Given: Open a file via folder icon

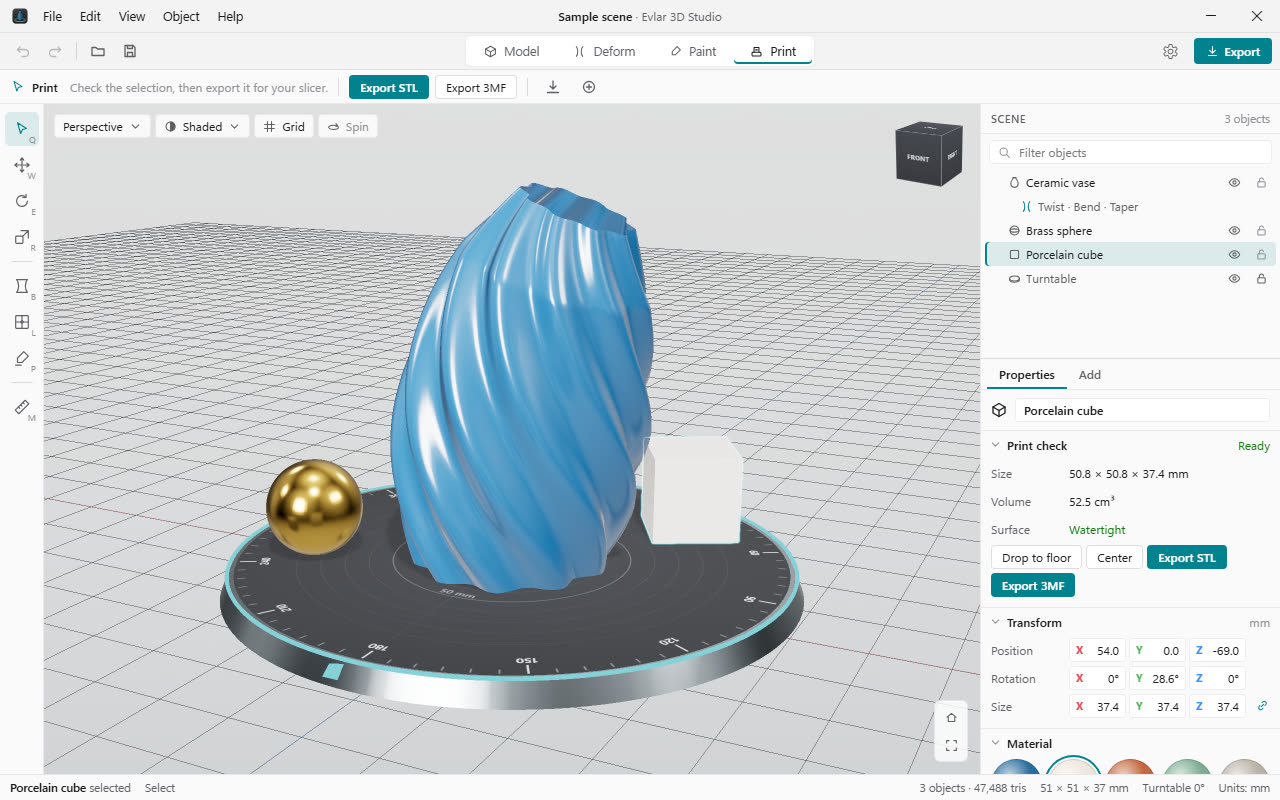Looking at the screenshot, I should pos(98,51).
